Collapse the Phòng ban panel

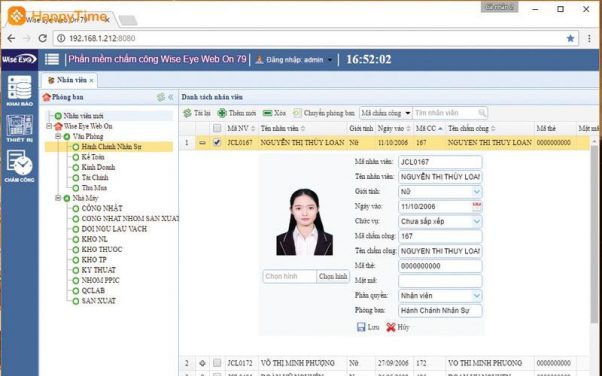click(171, 97)
